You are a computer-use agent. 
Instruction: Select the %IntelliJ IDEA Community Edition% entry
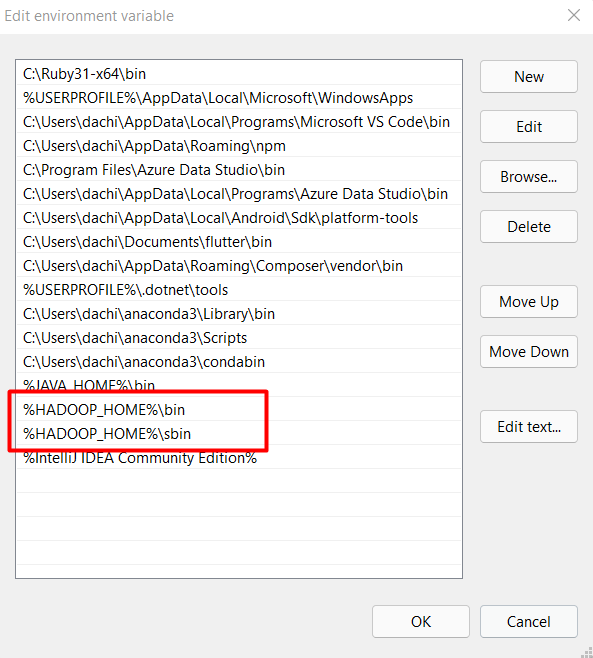[x=239, y=457]
